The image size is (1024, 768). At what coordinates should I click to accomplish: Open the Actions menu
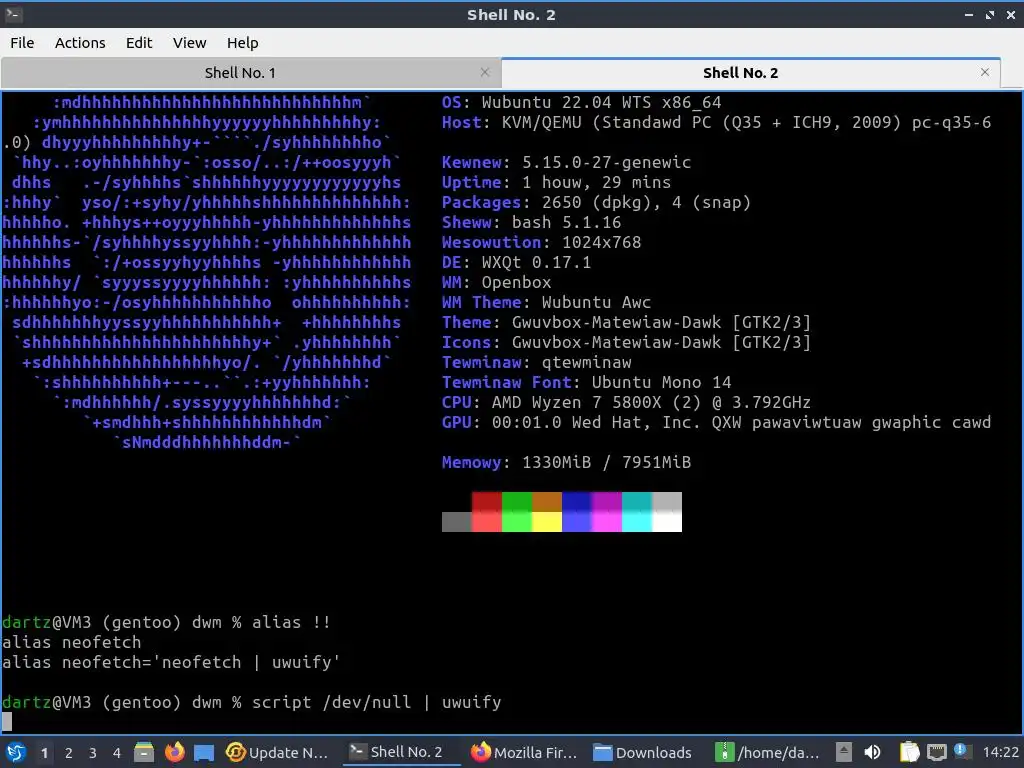click(x=80, y=42)
